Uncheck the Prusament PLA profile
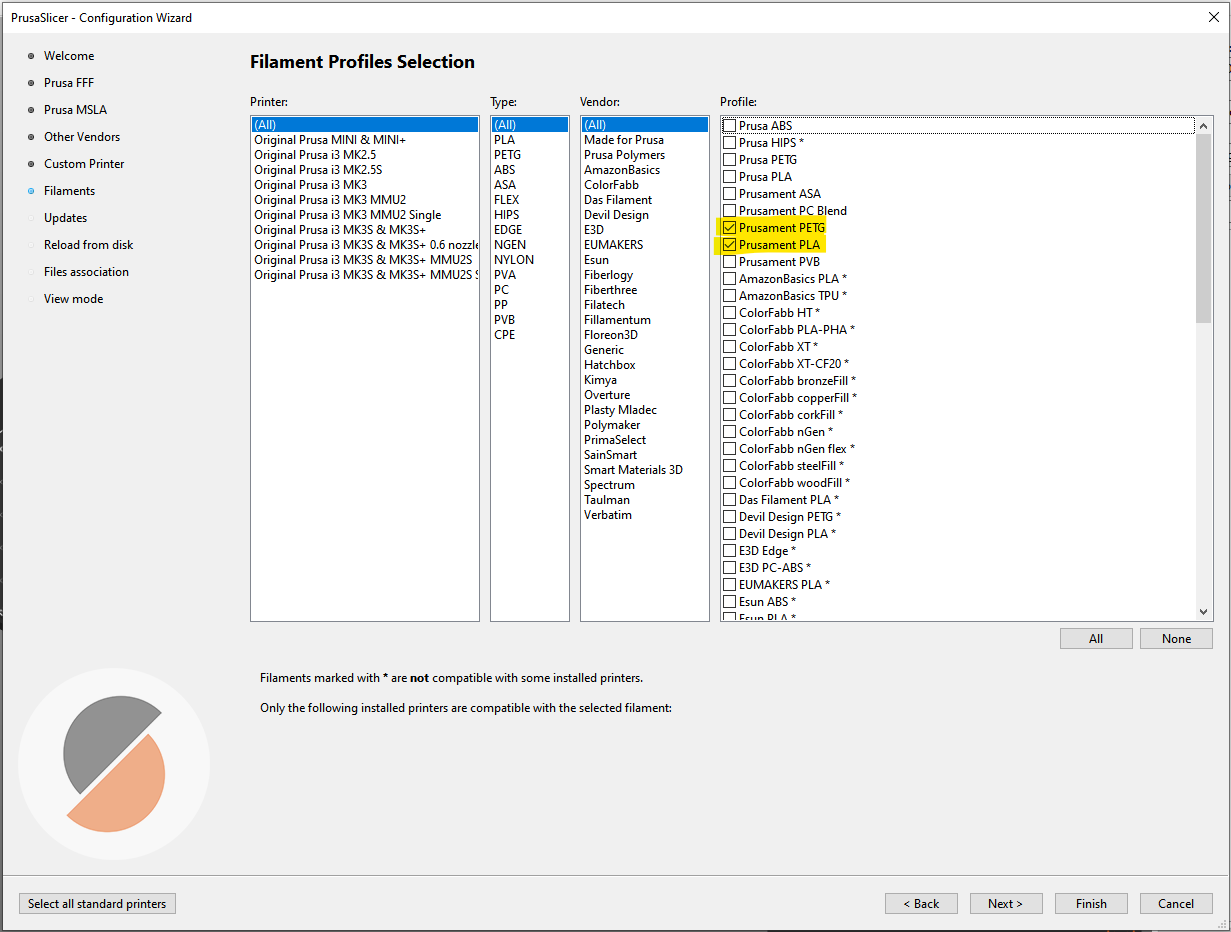 (x=730, y=245)
